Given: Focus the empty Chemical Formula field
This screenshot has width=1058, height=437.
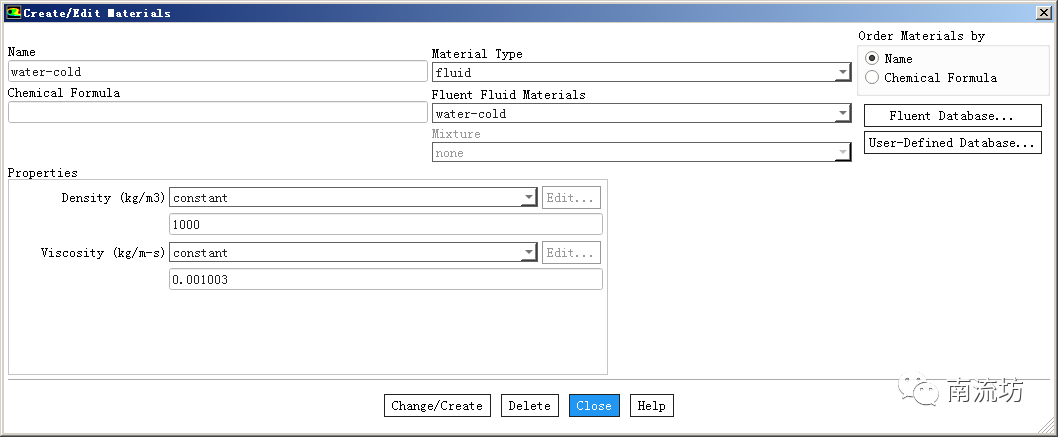Looking at the screenshot, I should (217, 112).
